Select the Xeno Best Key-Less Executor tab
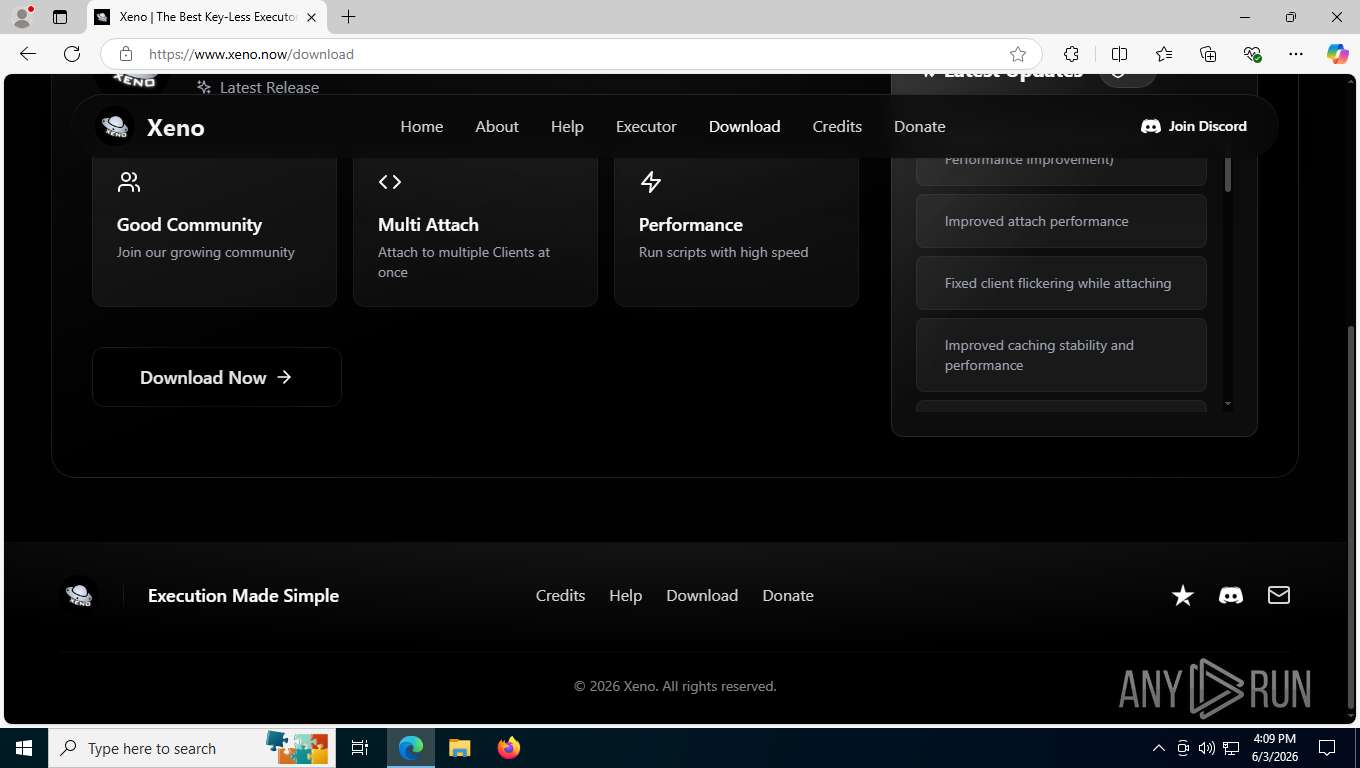 (x=206, y=17)
